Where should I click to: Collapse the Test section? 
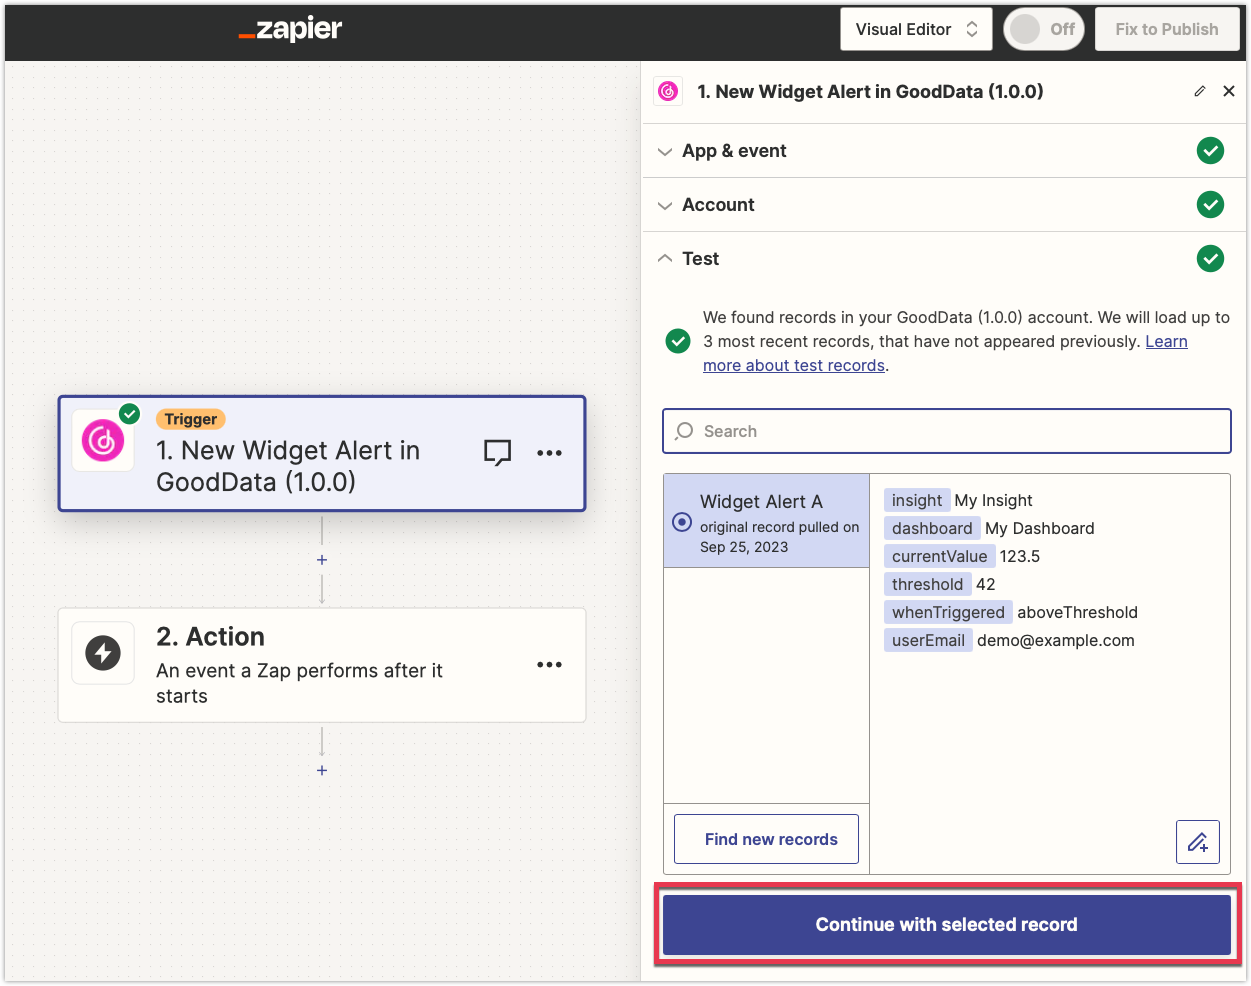coord(944,259)
